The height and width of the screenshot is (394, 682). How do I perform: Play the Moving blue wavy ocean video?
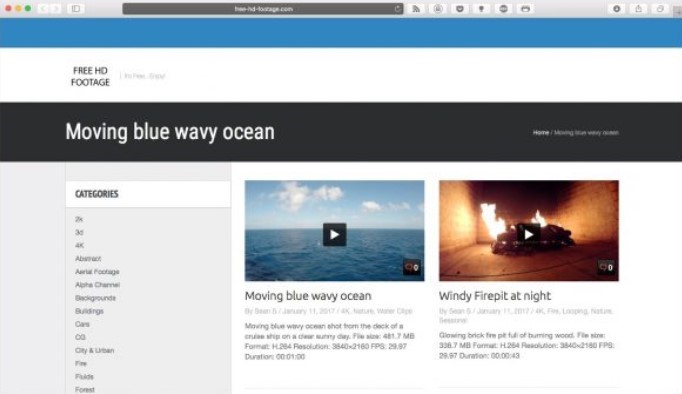tap(334, 234)
